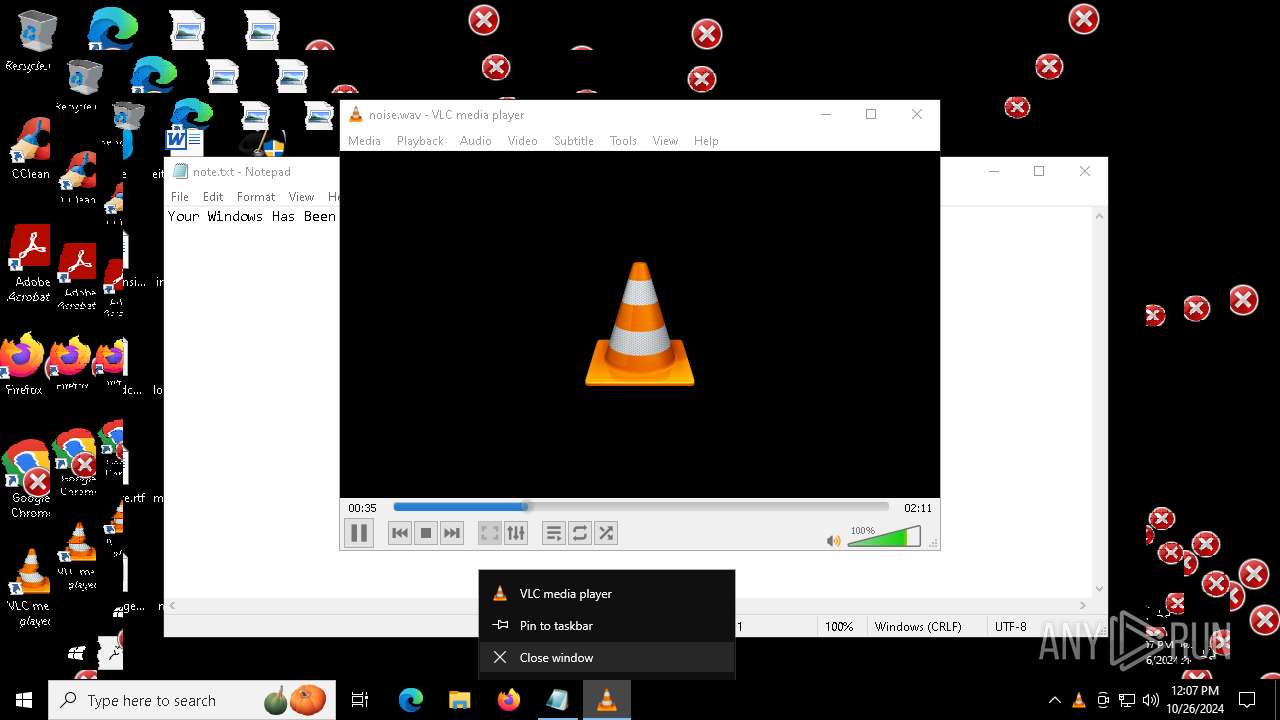This screenshot has height=720, width=1280.
Task: Select Pin to taskbar in jump list
Action: click(607, 625)
